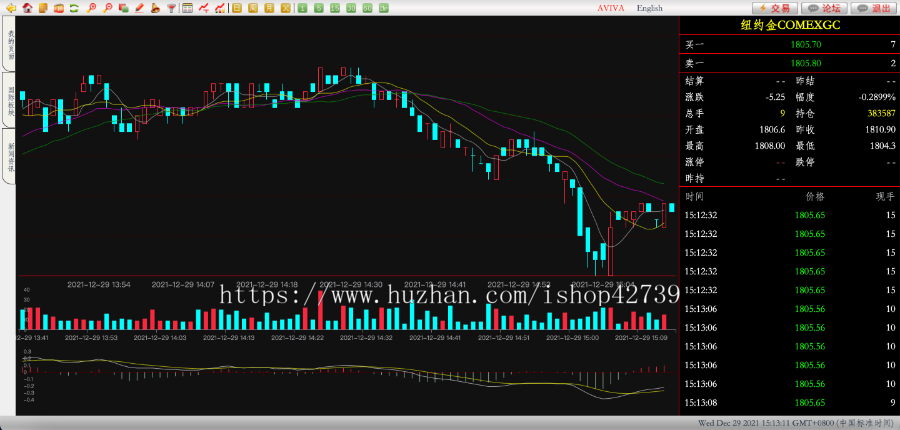Viewport: 900px width, 430px height.
Task: Open the 新闻资讯 side tab
Action: 9,156
